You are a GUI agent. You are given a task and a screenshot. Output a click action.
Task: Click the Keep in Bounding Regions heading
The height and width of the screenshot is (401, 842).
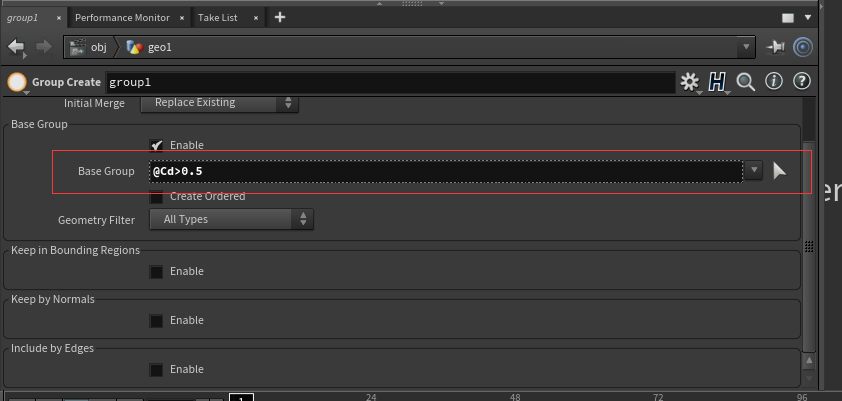point(76,250)
